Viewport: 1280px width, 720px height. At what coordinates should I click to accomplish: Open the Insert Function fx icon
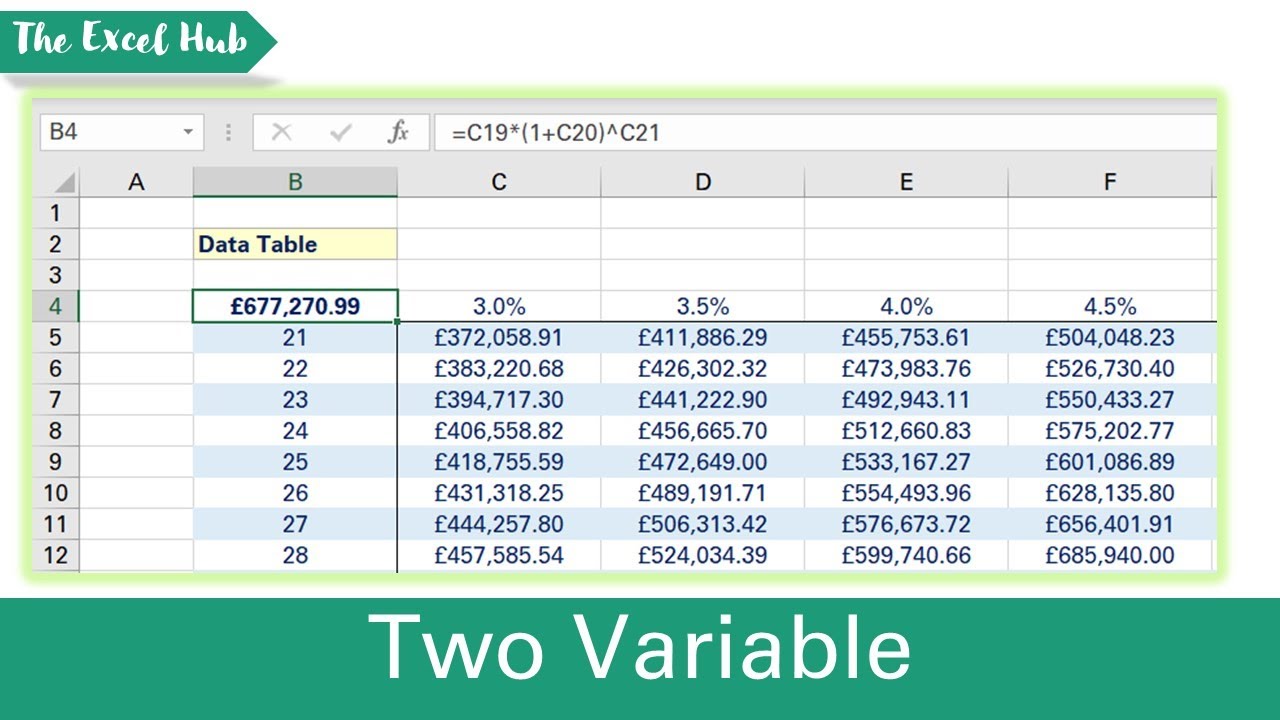click(x=398, y=132)
